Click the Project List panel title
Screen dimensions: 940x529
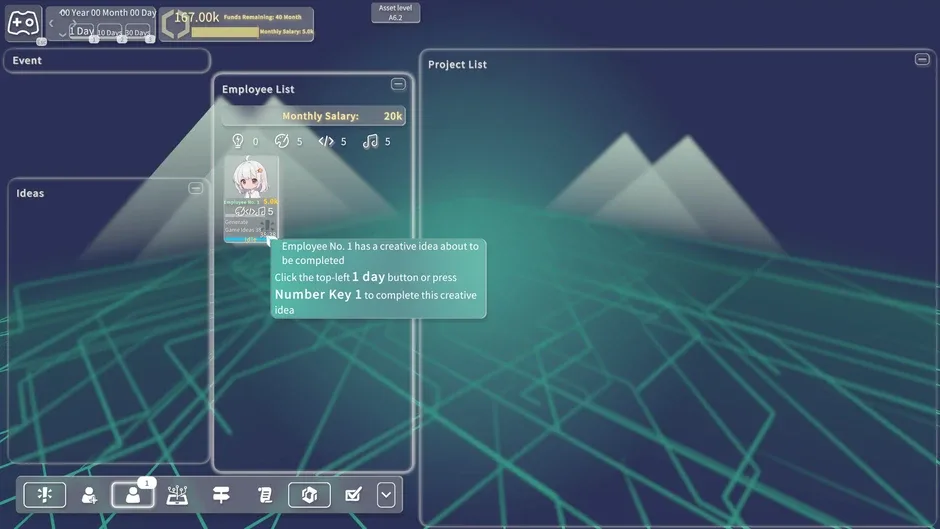click(x=457, y=64)
